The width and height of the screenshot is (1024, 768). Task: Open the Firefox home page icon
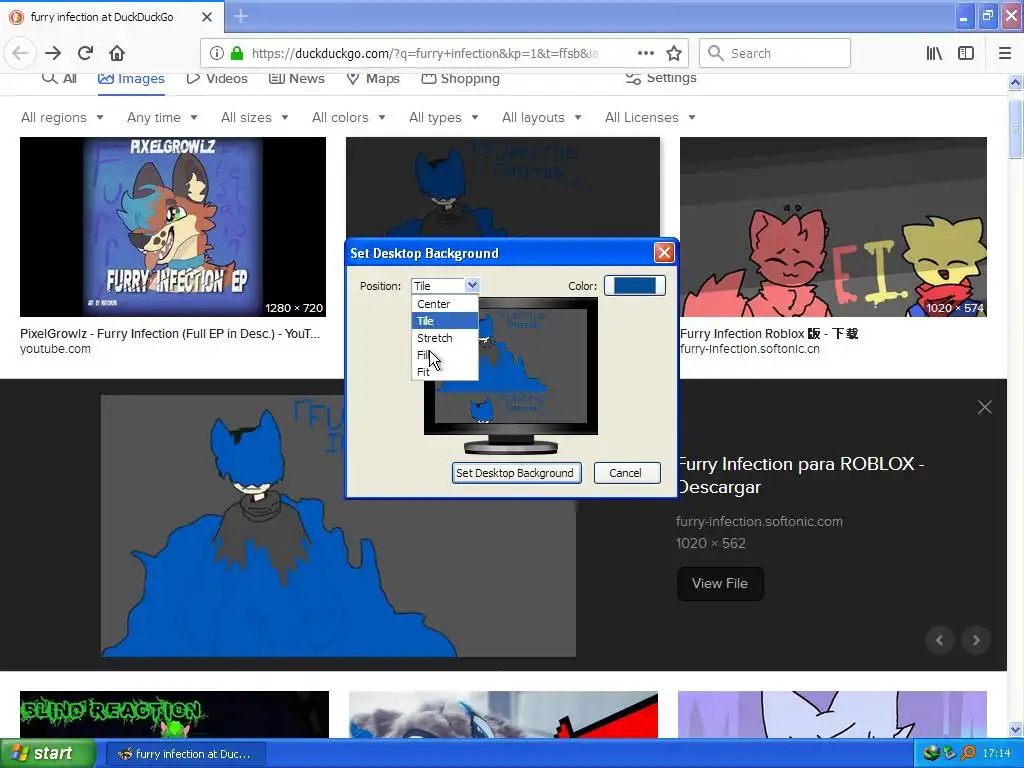click(117, 54)
